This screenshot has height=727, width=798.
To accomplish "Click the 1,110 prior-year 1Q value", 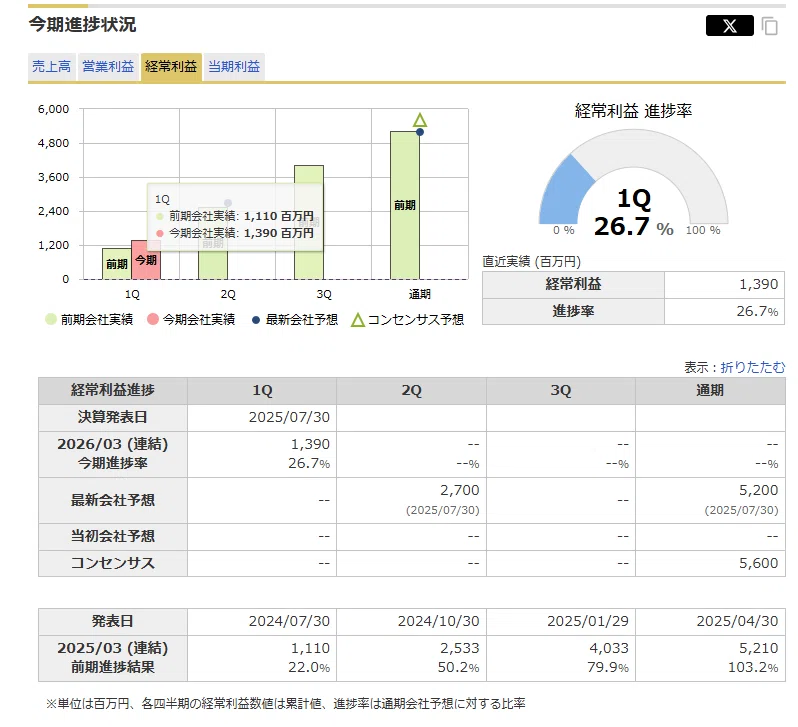I will (x=310, y=648).
